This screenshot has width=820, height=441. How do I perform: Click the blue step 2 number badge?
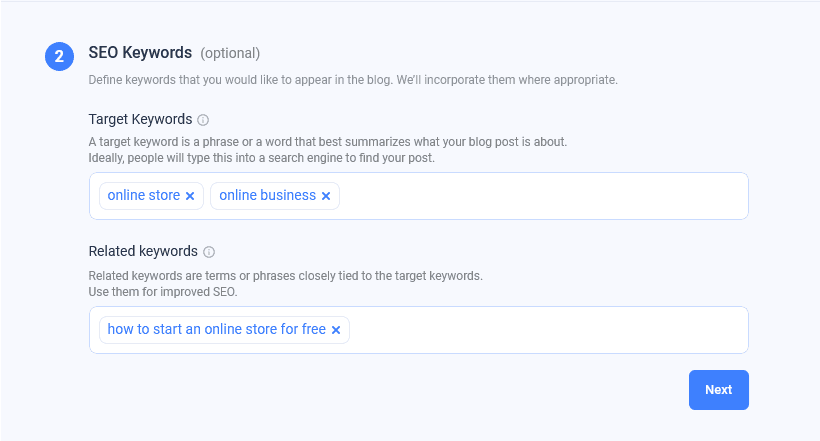60,57
